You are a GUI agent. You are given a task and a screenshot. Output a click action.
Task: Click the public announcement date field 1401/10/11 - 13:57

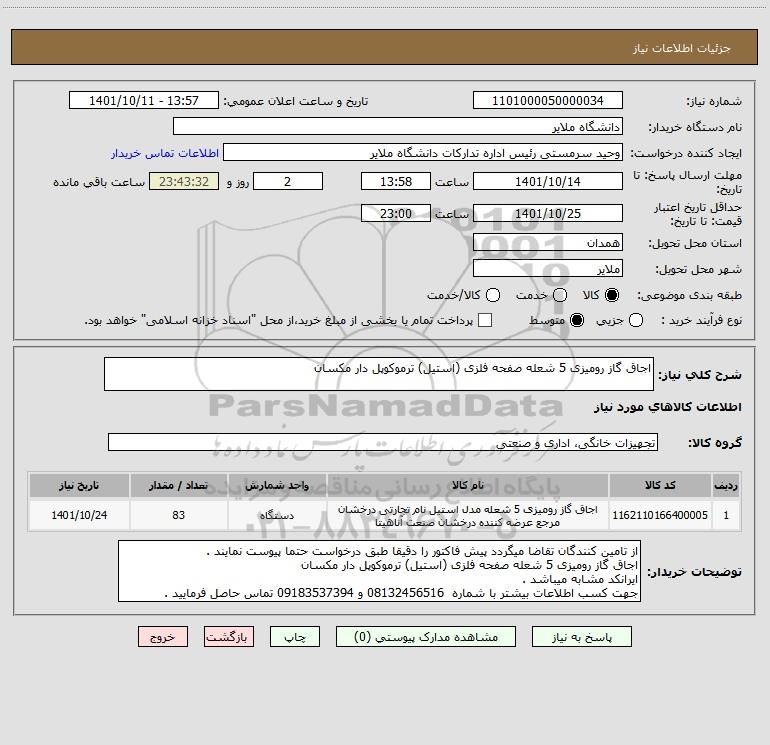tap(143, 101)
